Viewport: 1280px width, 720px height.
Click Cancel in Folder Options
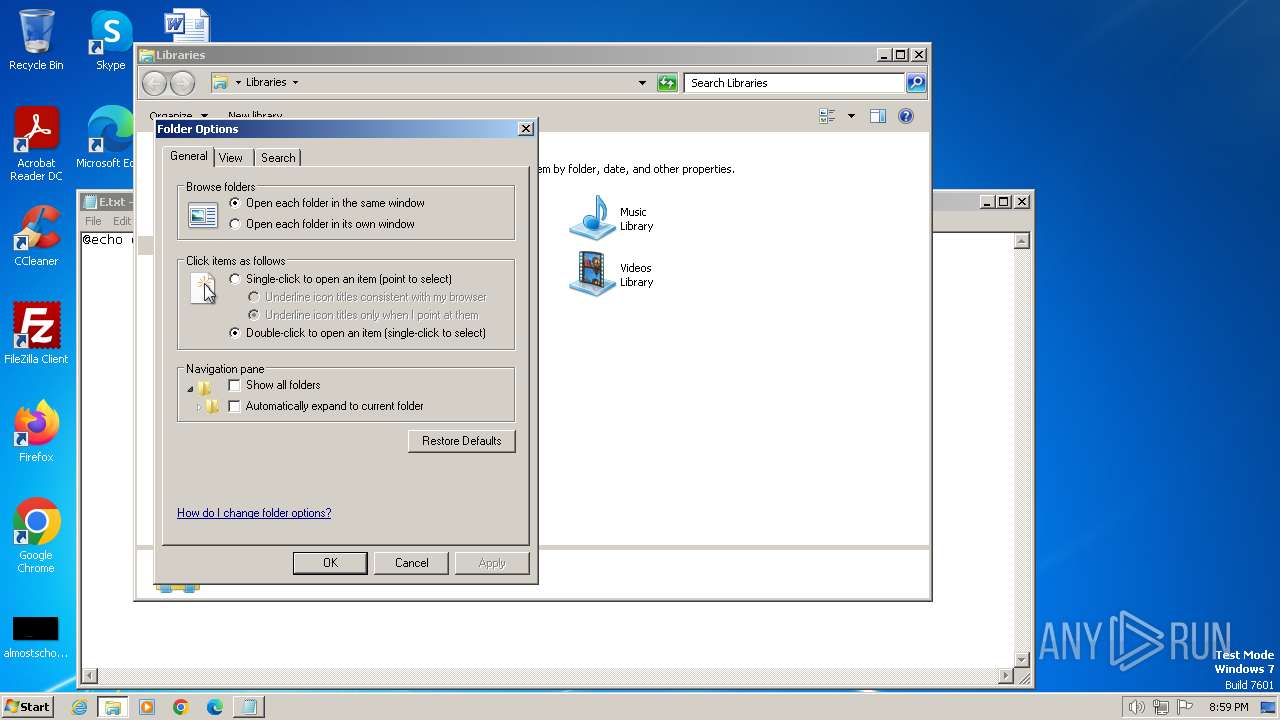411,563
